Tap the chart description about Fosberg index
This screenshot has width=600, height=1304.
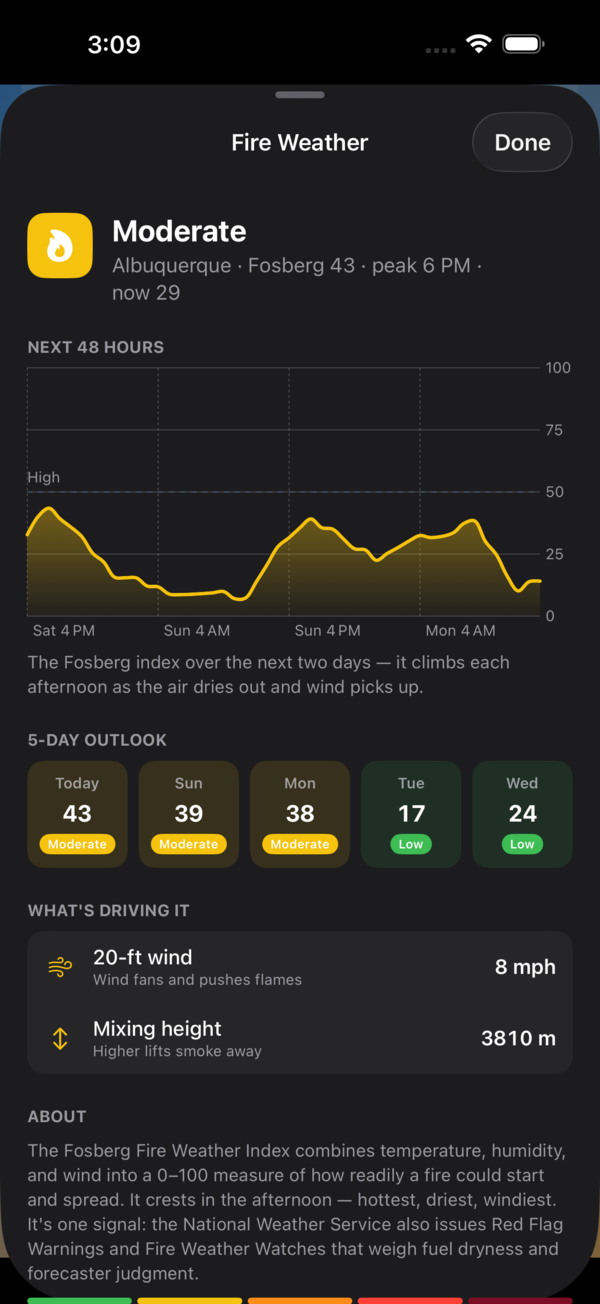point(269,675)
